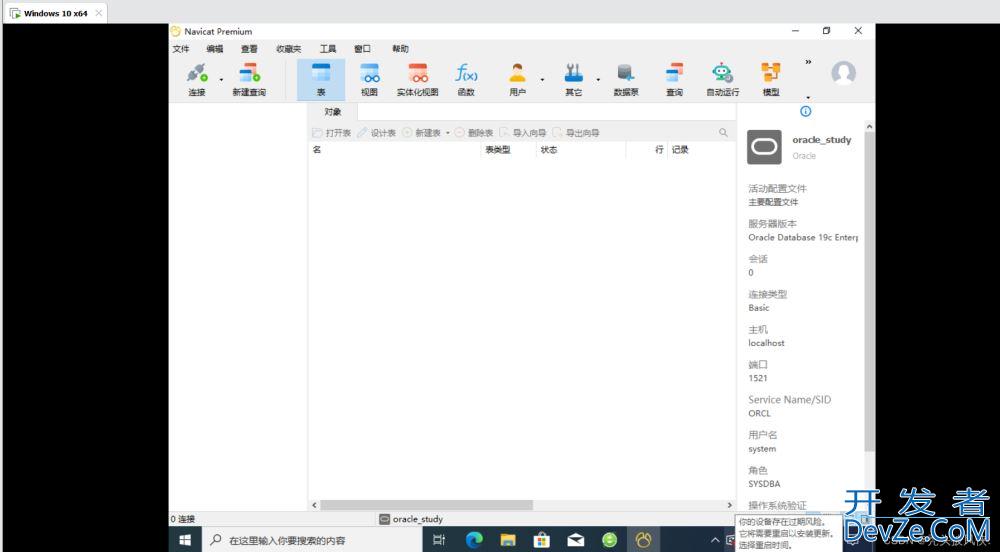Click the 记录 record column header
Image resolution: width=1000 pixels, height=552 pixels.
[680, 150]
